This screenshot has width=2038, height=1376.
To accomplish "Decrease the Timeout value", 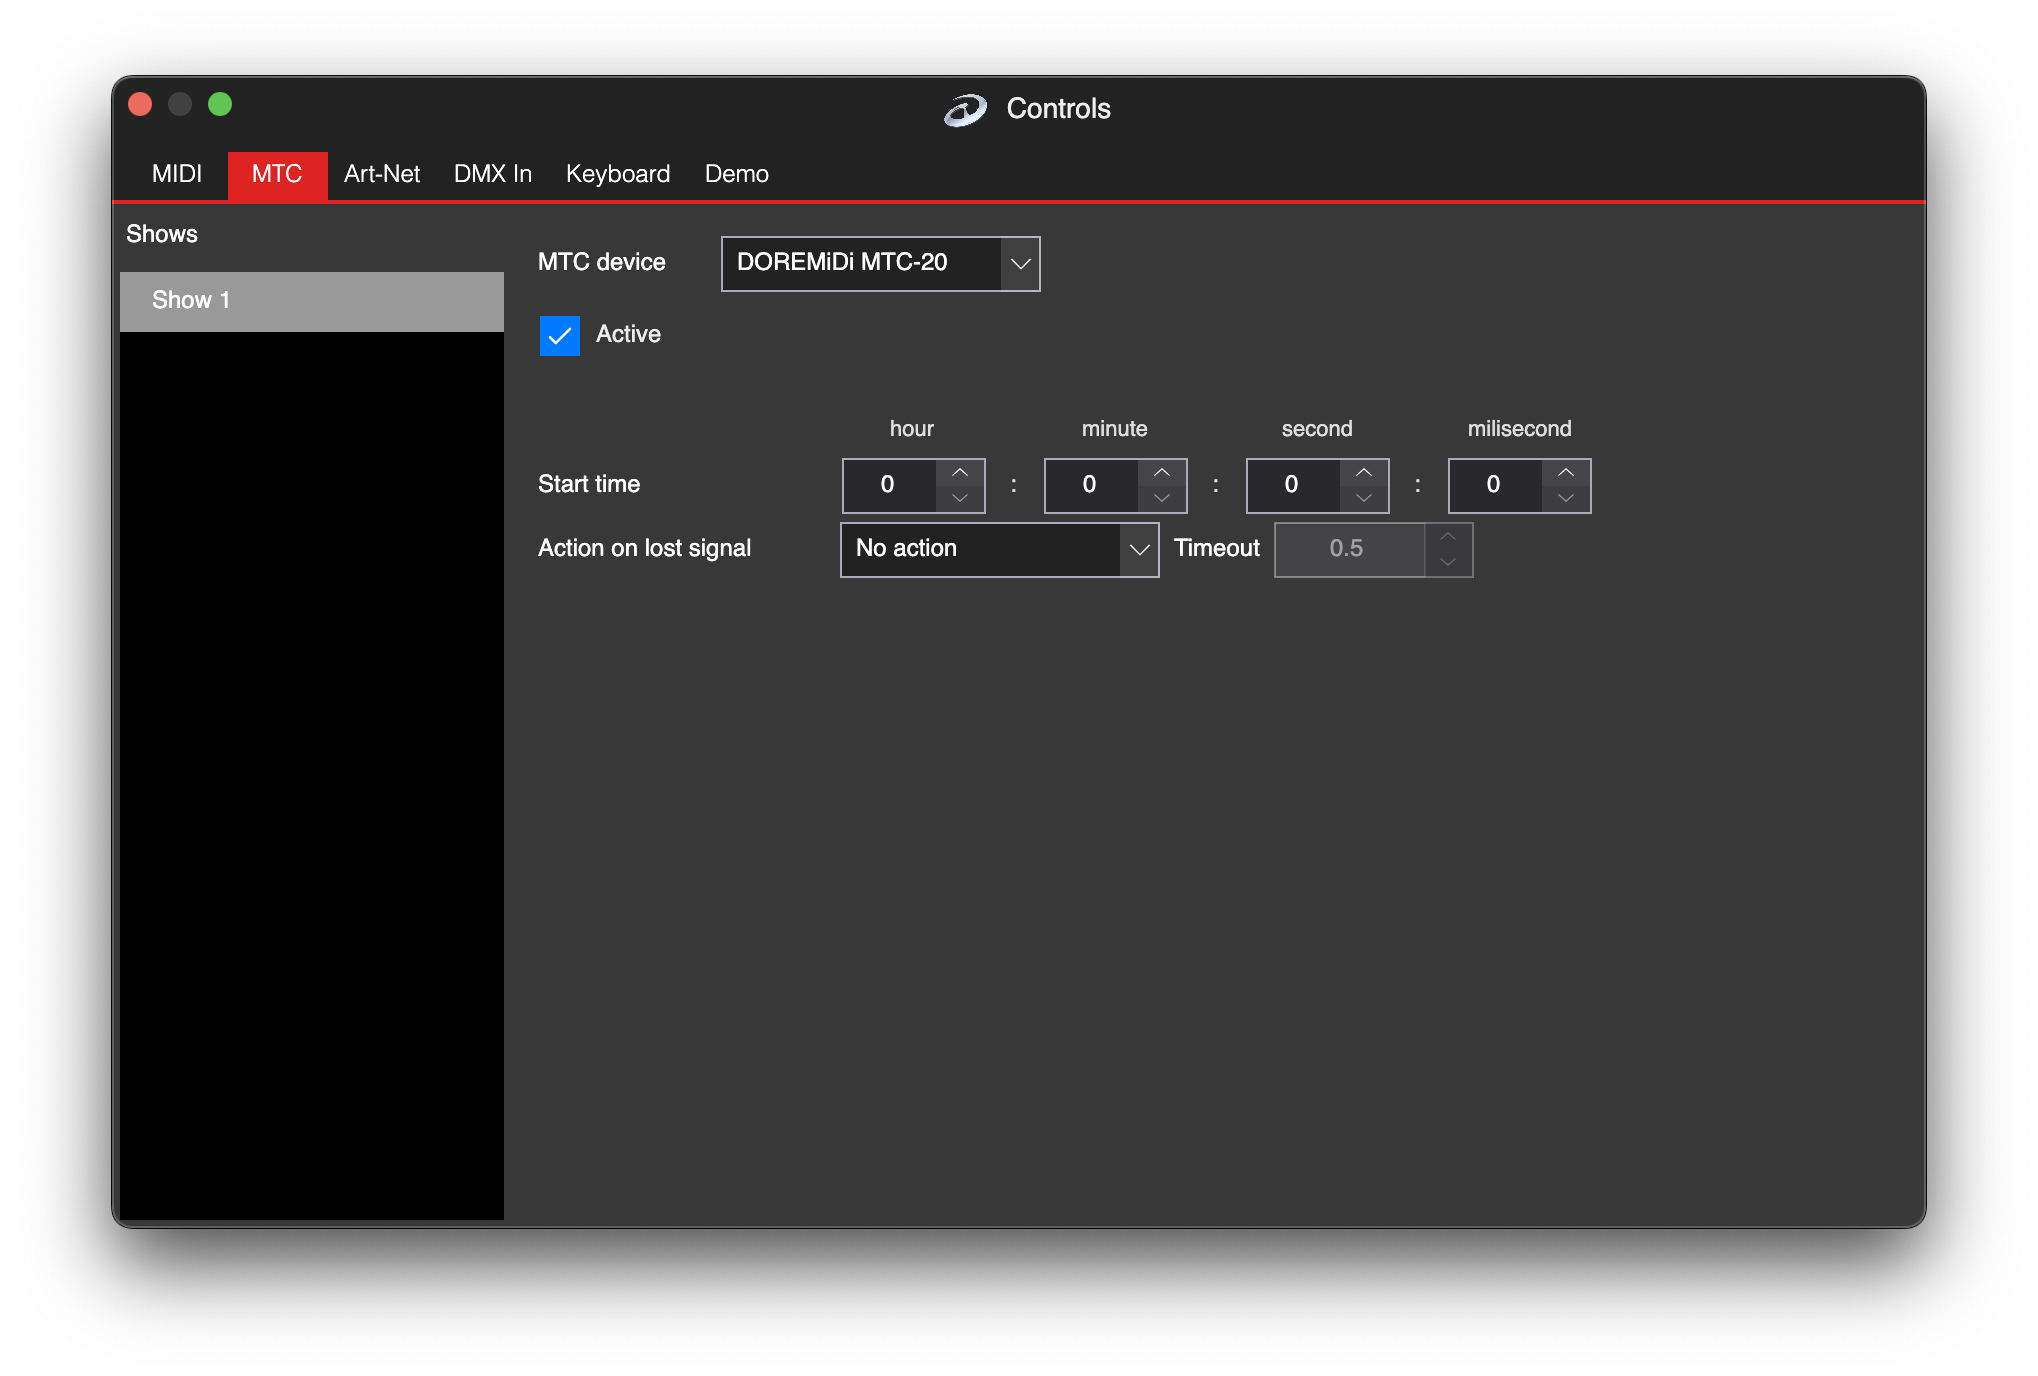I will click(1448, 563).
